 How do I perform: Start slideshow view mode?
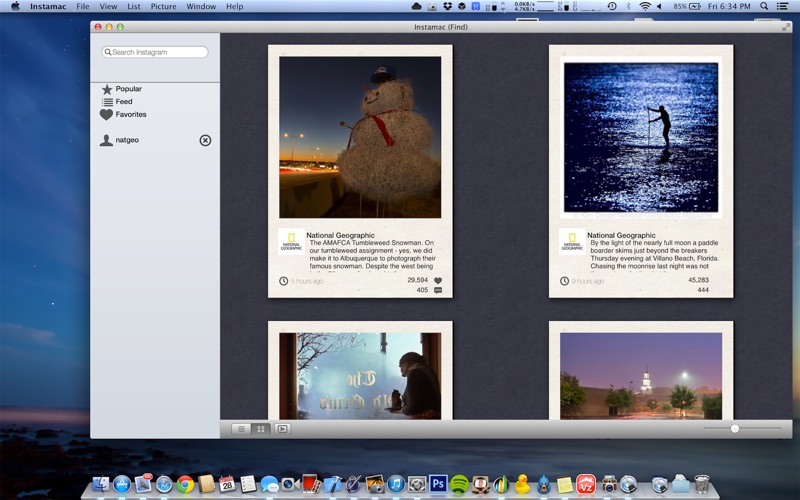click(282, 429)
